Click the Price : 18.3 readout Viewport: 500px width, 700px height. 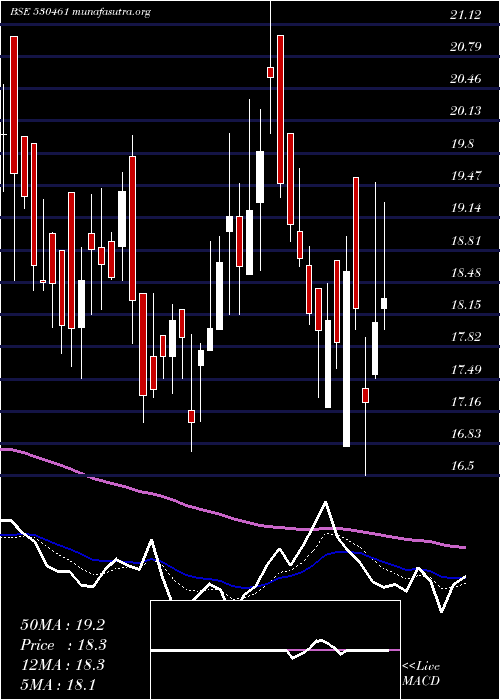click(x=64, y=645)
